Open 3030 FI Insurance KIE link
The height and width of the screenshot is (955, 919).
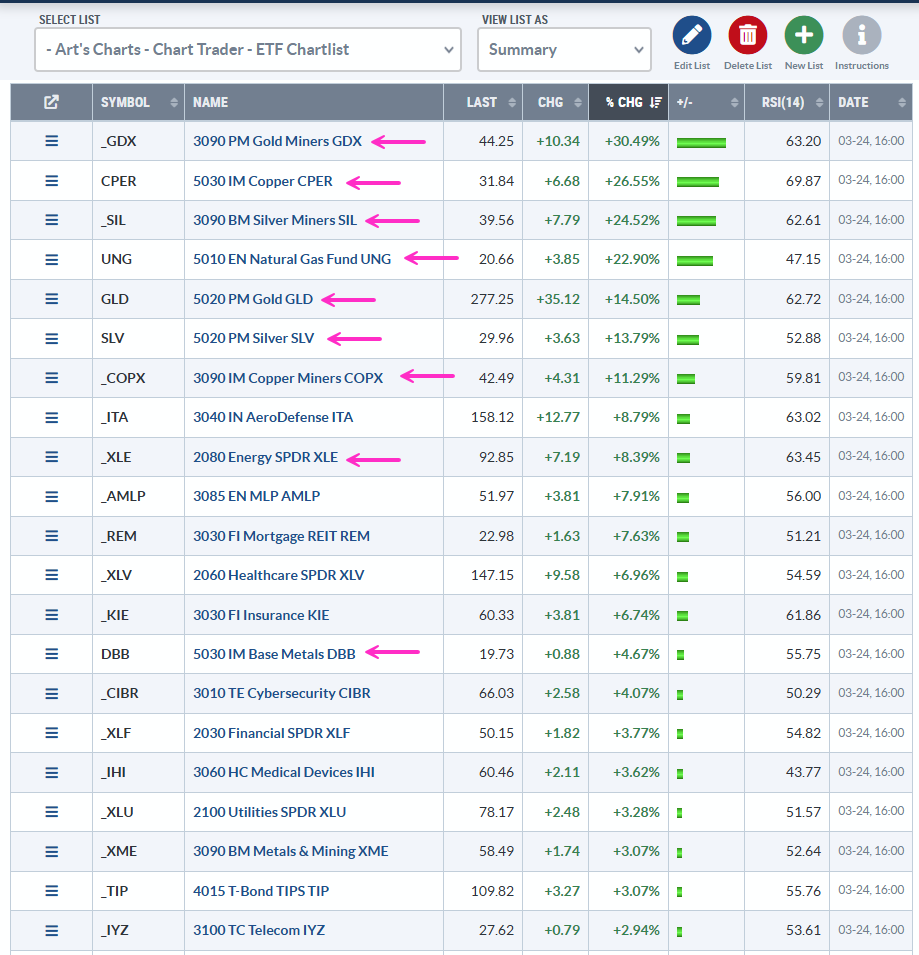[x=261, y=615]
